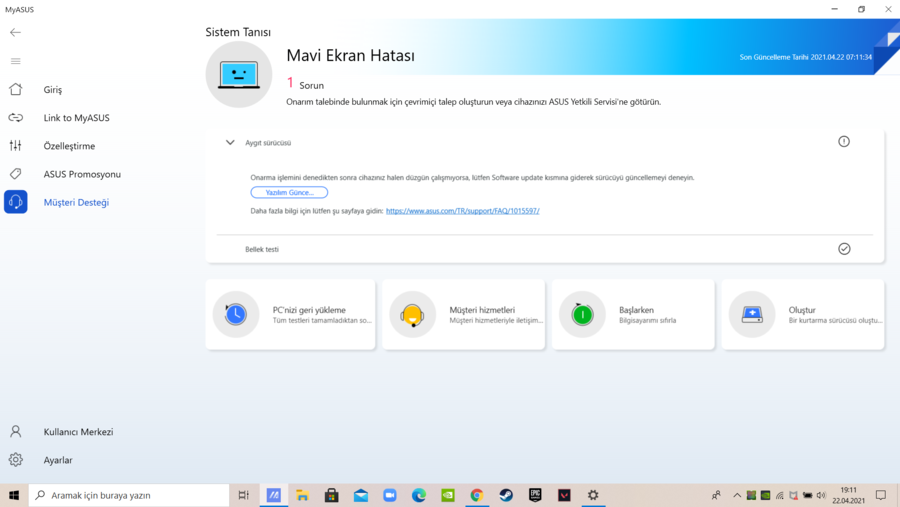Click the user profile icon
The width and height of the screenshot is (900, 507).
(15, 431)
